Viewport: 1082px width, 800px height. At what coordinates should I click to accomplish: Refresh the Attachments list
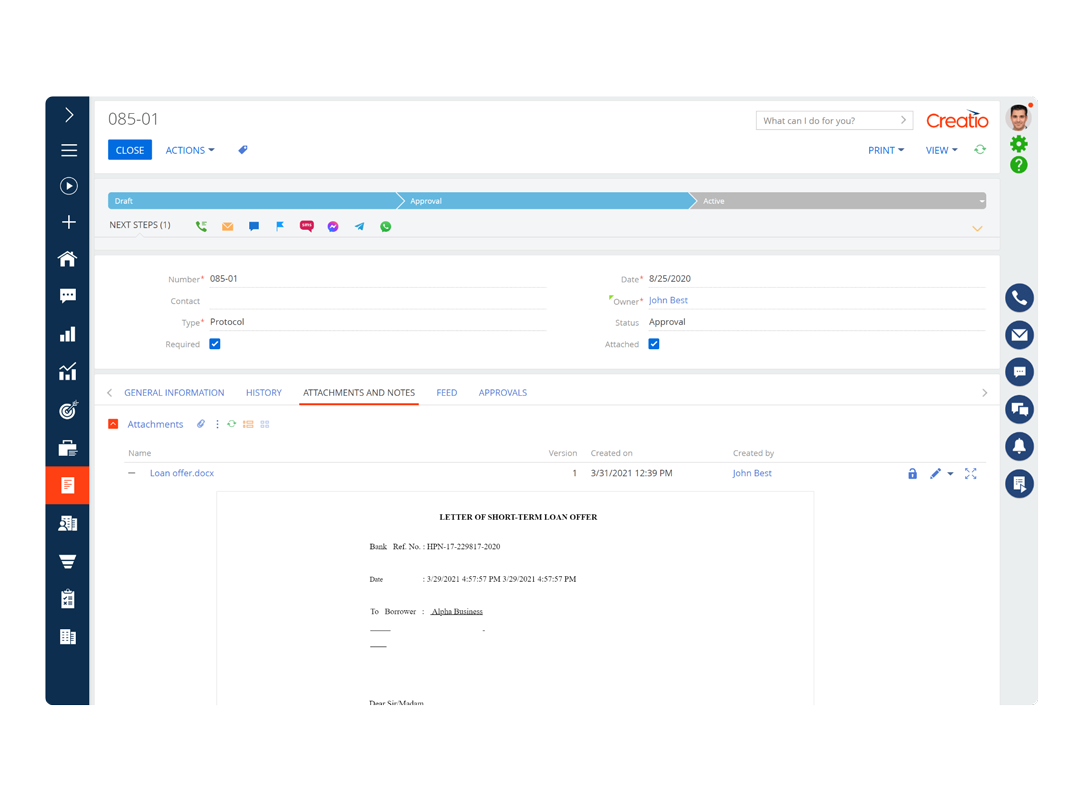(x=231, y=424)
